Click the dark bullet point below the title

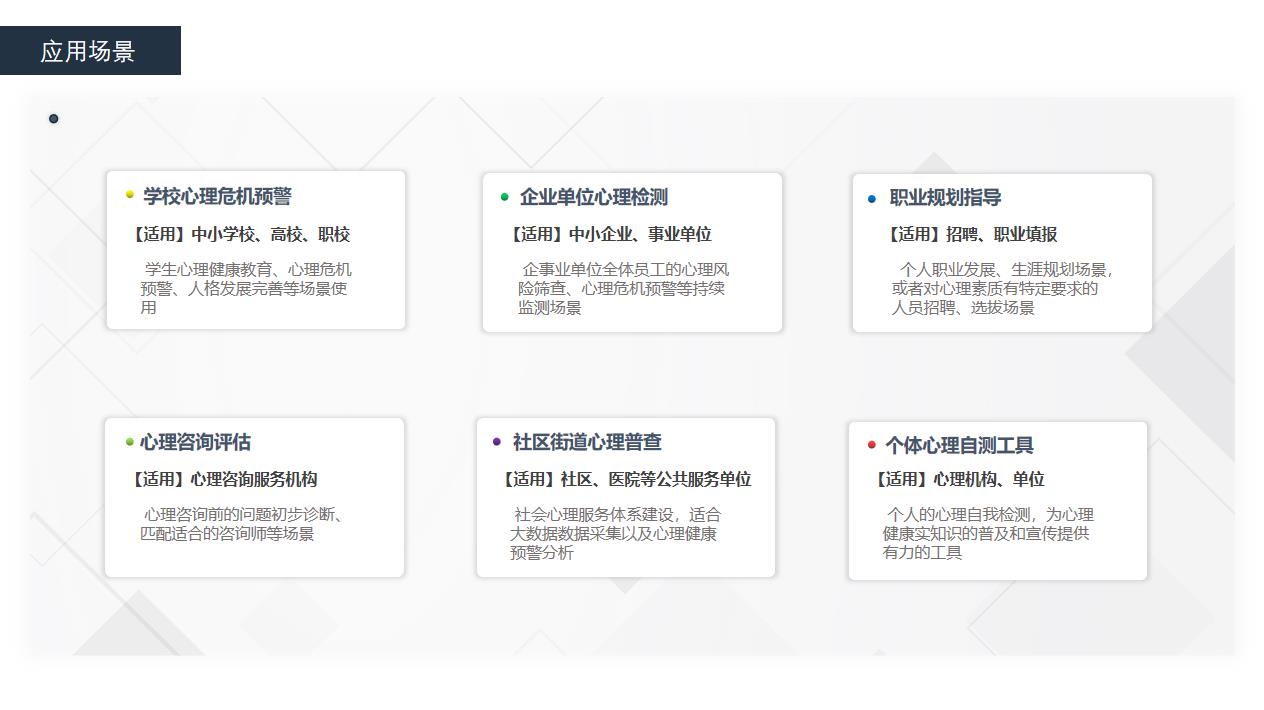pos(54,119)
